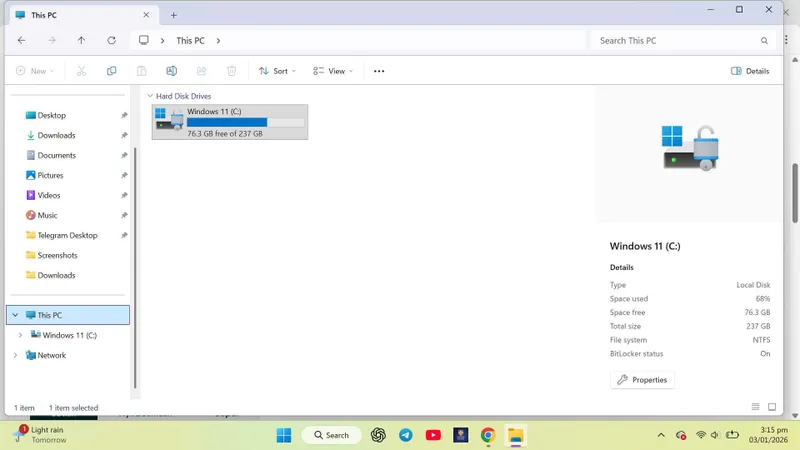Screen dimensions: 800x450
Task: Open Telegram from the taskbar
Action: [406, 435]
